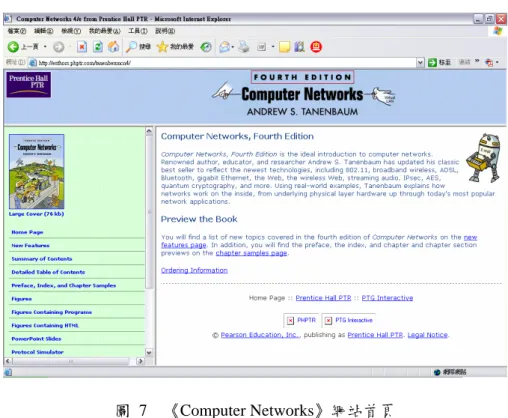Open Figures Containing Programs link
Viewport: 508px width, 418px height.
pyautogui.click(x=52, y=312)
